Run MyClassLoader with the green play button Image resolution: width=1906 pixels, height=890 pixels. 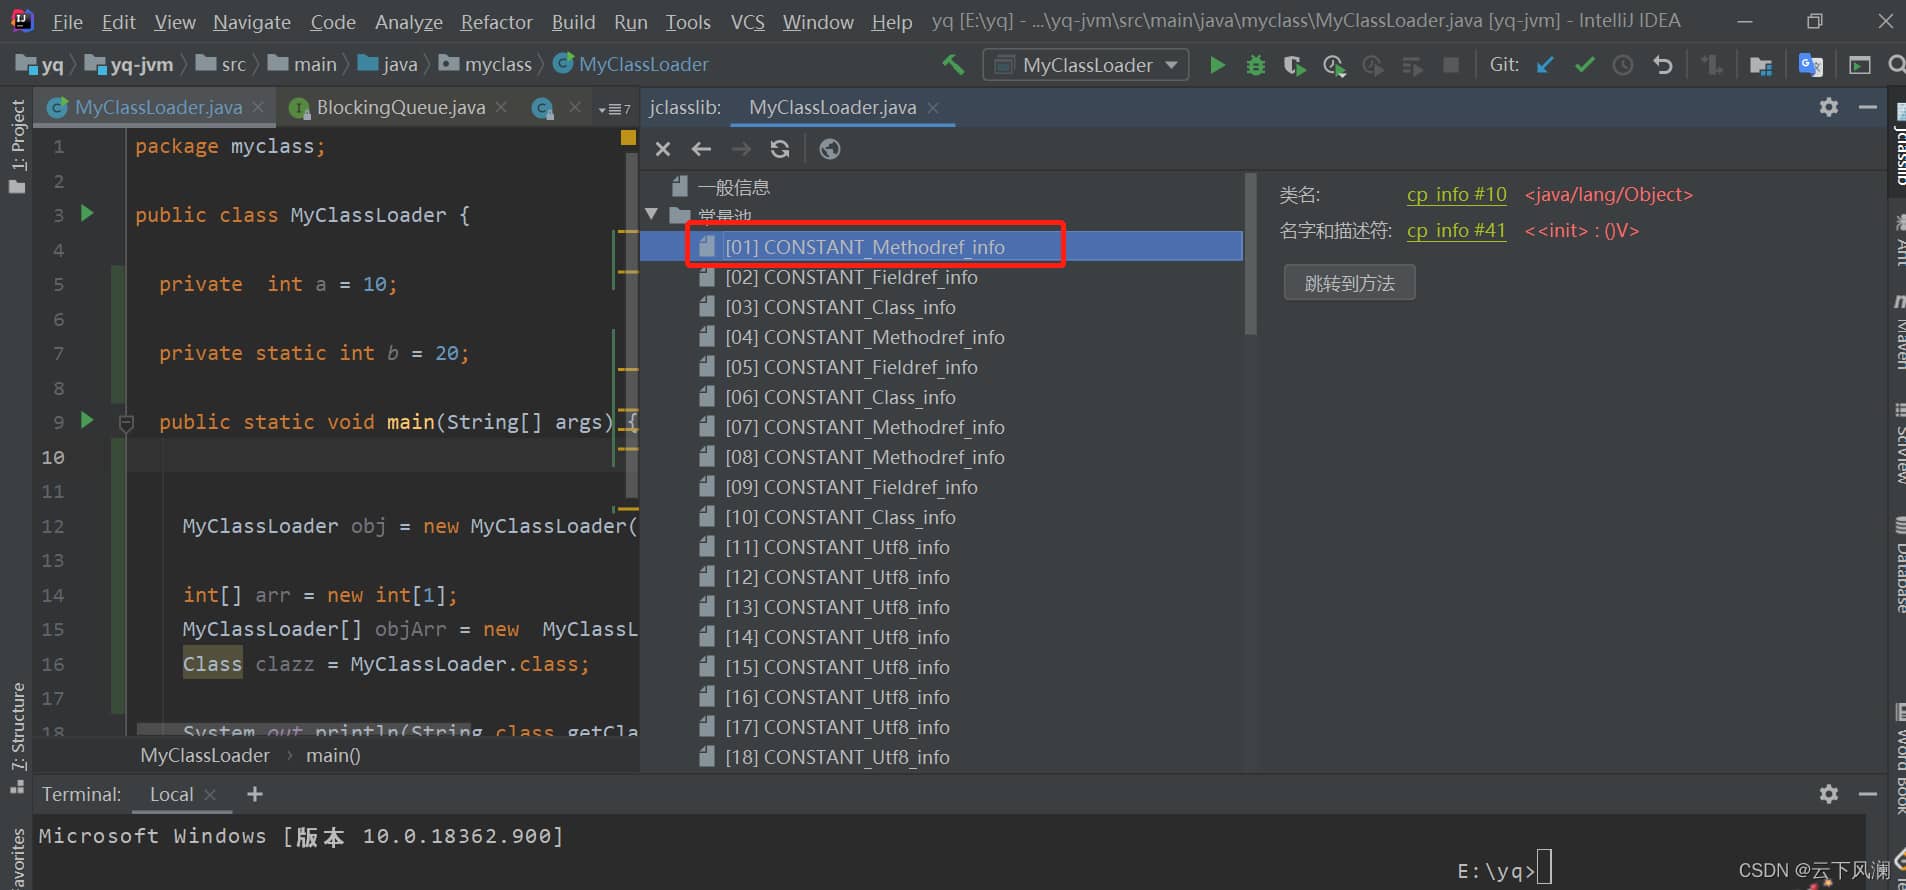click(x=1216, y=65)
